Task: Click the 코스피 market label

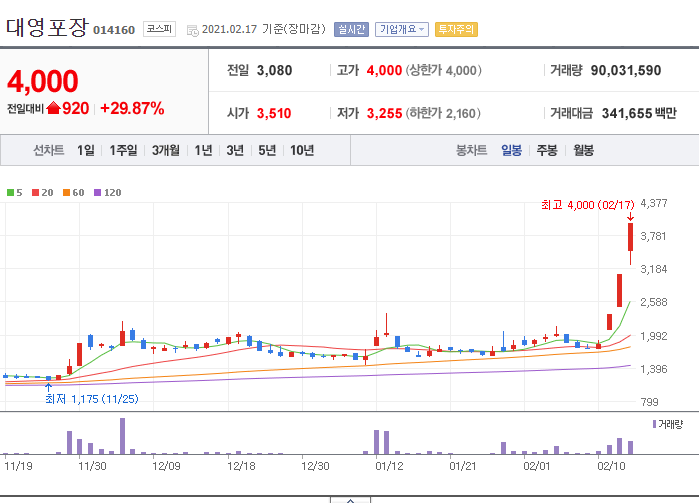Action: [x=159, y=29]
